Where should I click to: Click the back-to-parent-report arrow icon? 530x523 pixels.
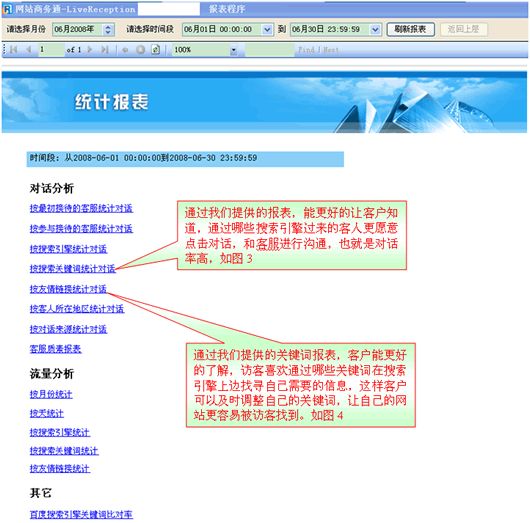(x=125, y=50)
